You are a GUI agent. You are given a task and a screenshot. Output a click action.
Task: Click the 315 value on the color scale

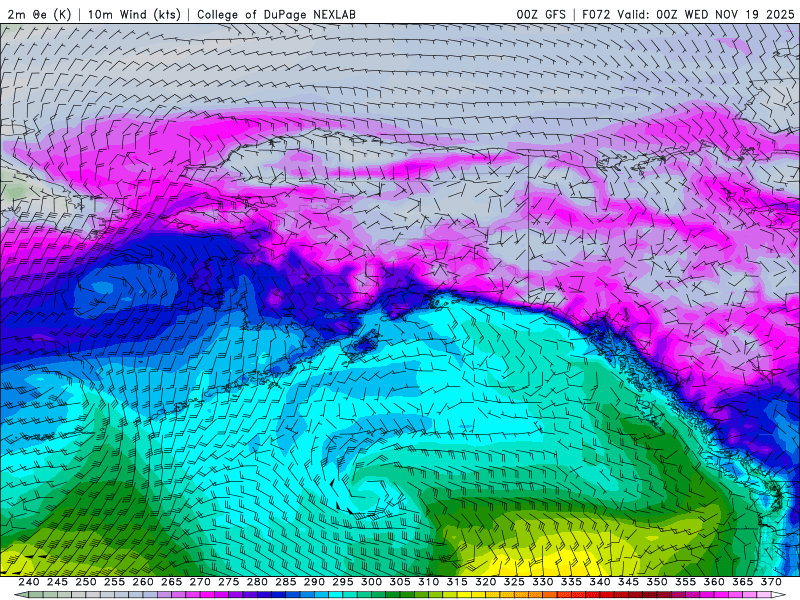click(x=457, y=582)
